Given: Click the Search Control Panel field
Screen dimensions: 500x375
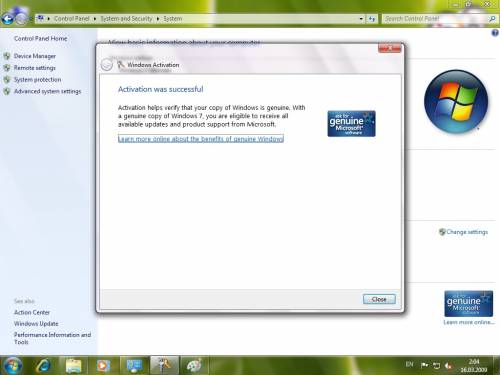Looking at the screenshot, I should pyautogui.click(x=435, y=19).
